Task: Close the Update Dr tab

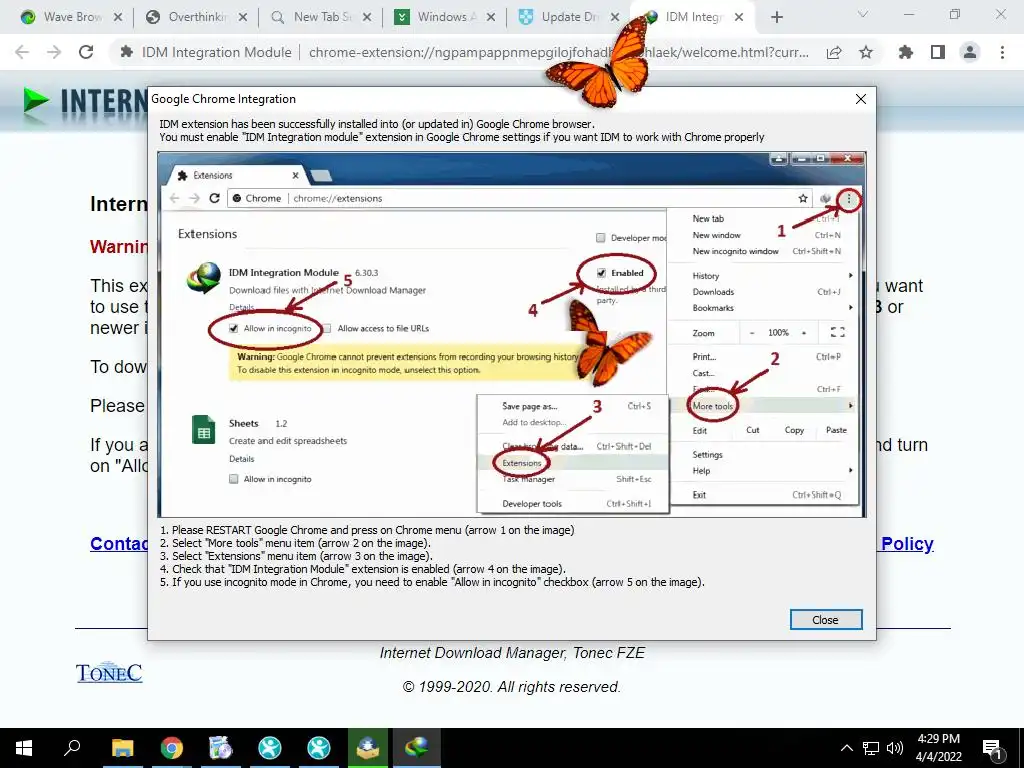Action: point(615,17)
